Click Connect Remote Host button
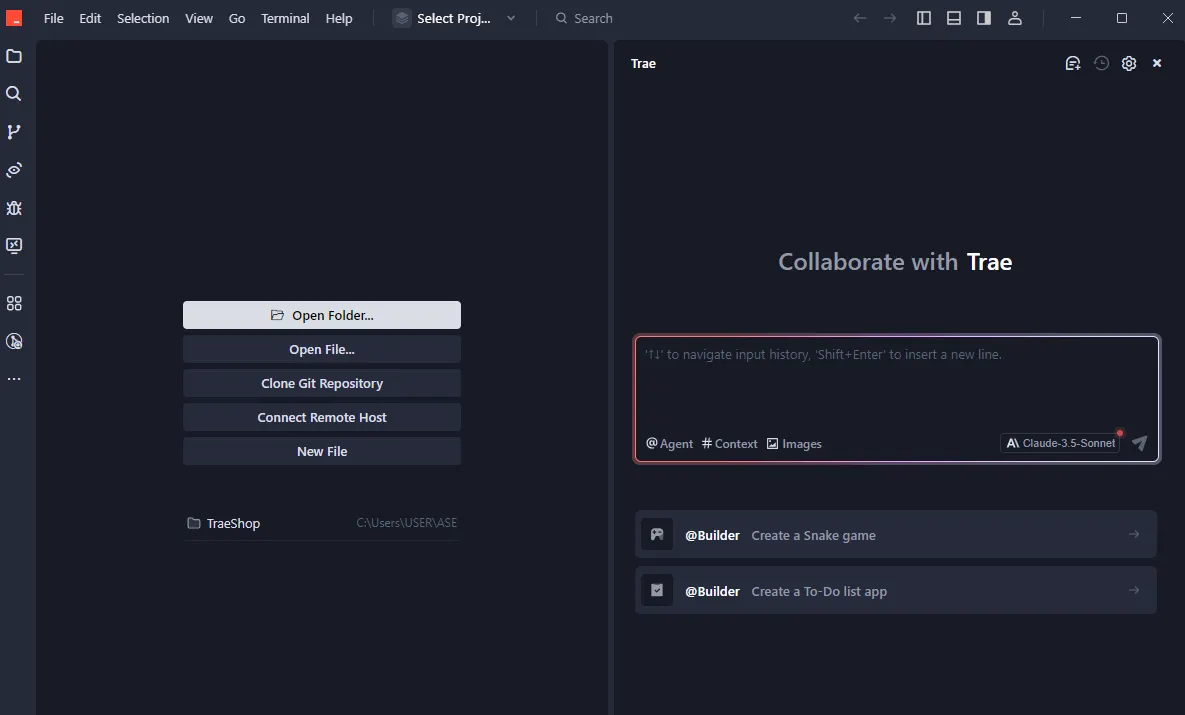The height and width of the screenshot is (715, 1185). pyautogui.click(x=322, y=417)
